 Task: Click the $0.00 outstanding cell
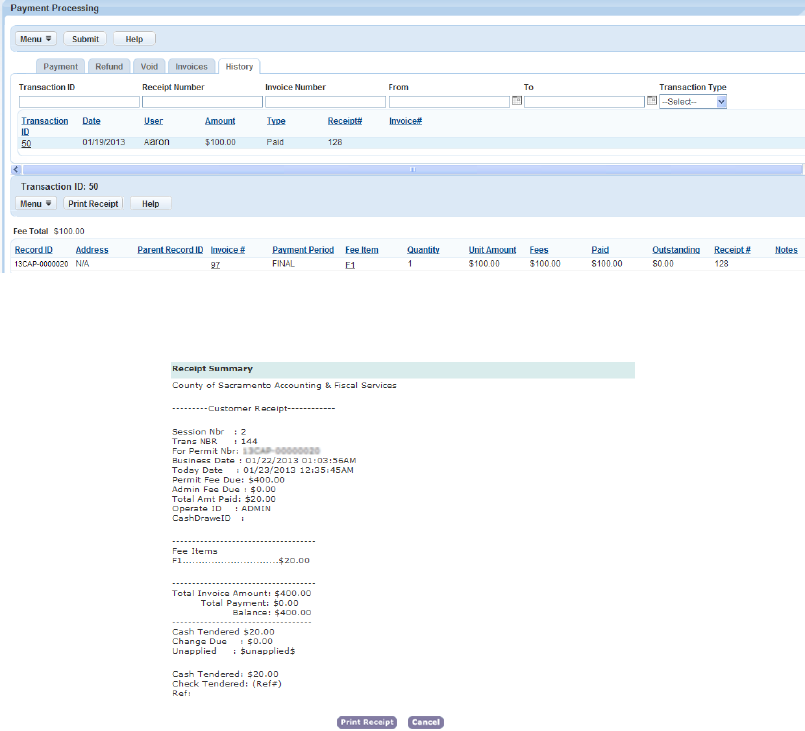(x=663, y=263)
